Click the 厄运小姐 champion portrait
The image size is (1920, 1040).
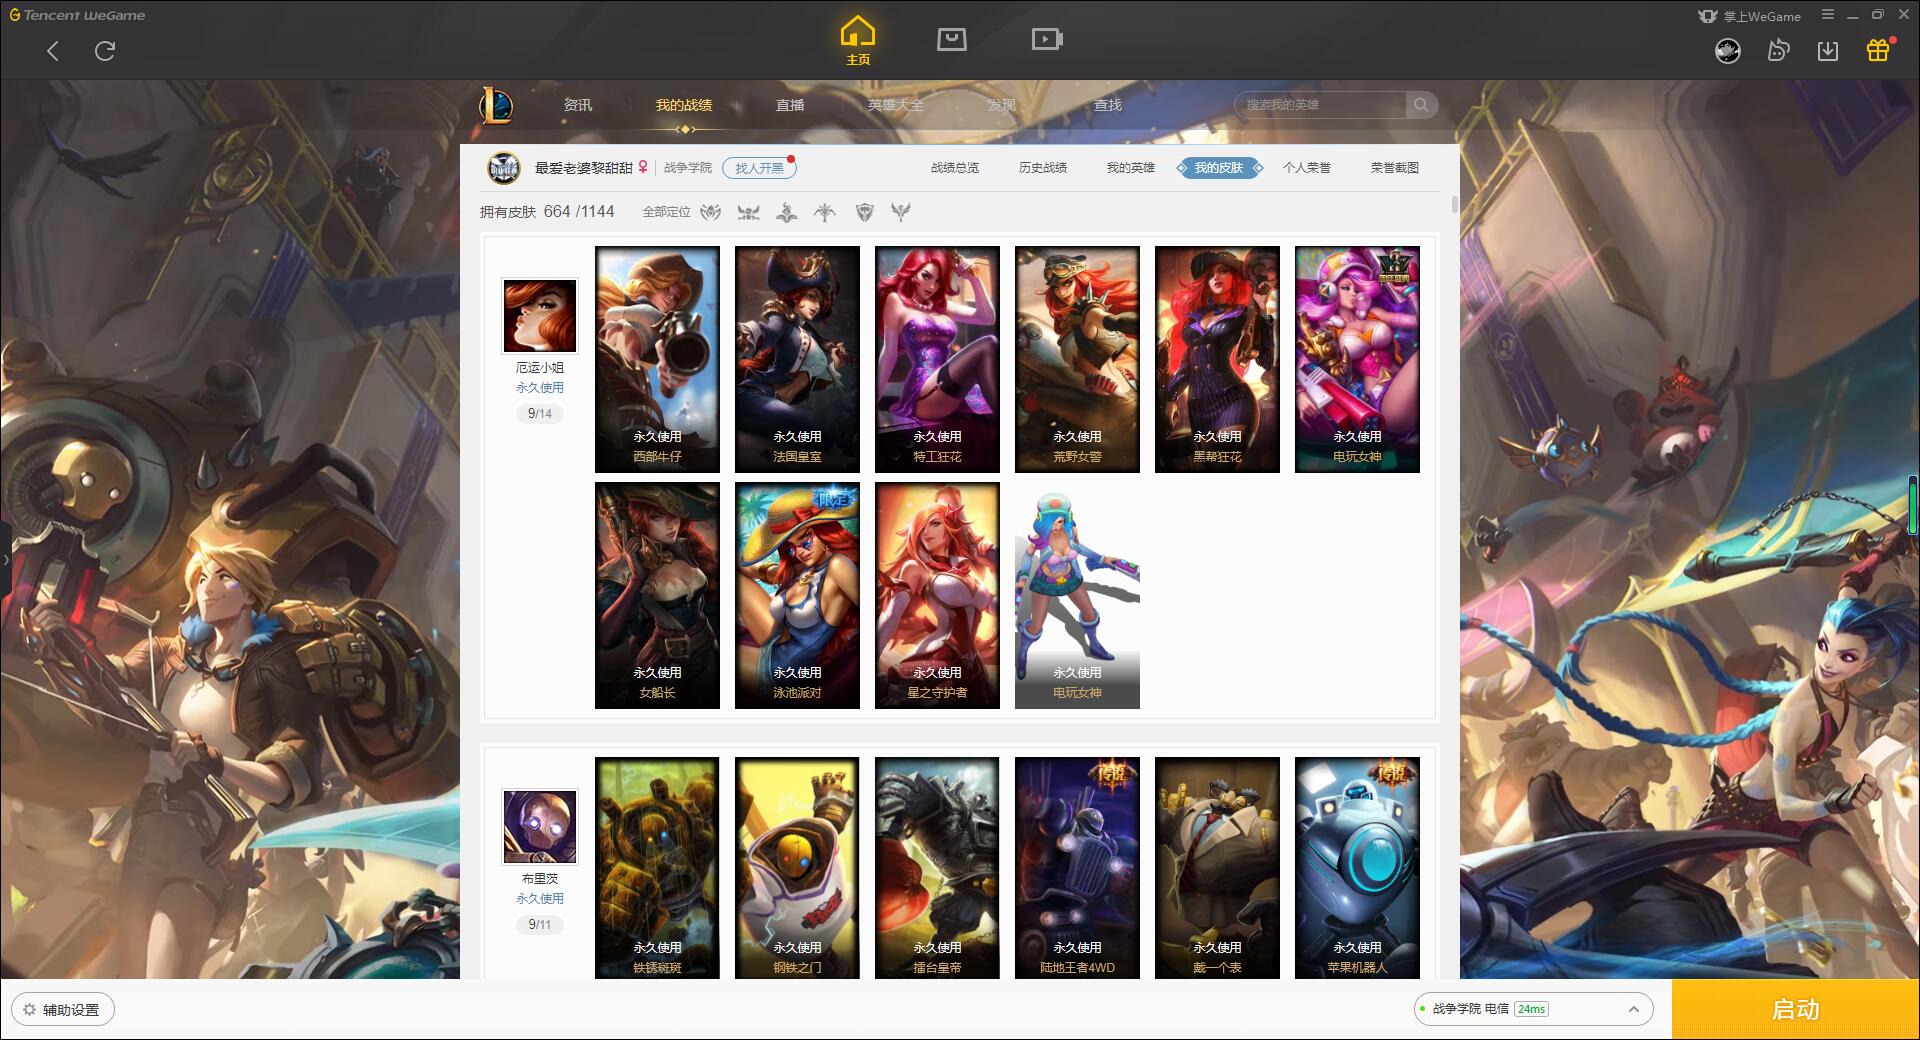tap(540, 316)
